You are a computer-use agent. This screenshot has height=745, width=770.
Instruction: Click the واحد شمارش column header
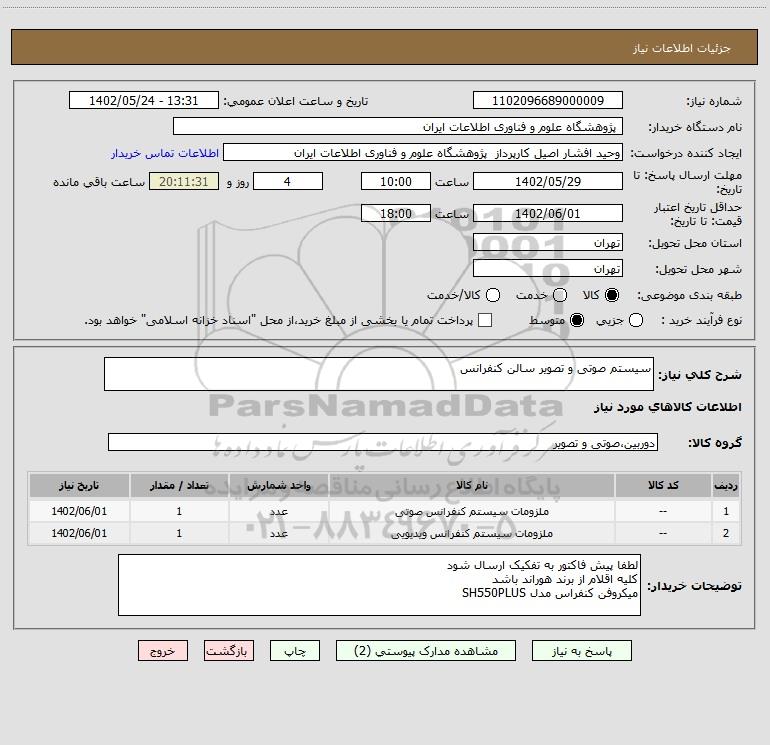(278, 485)
